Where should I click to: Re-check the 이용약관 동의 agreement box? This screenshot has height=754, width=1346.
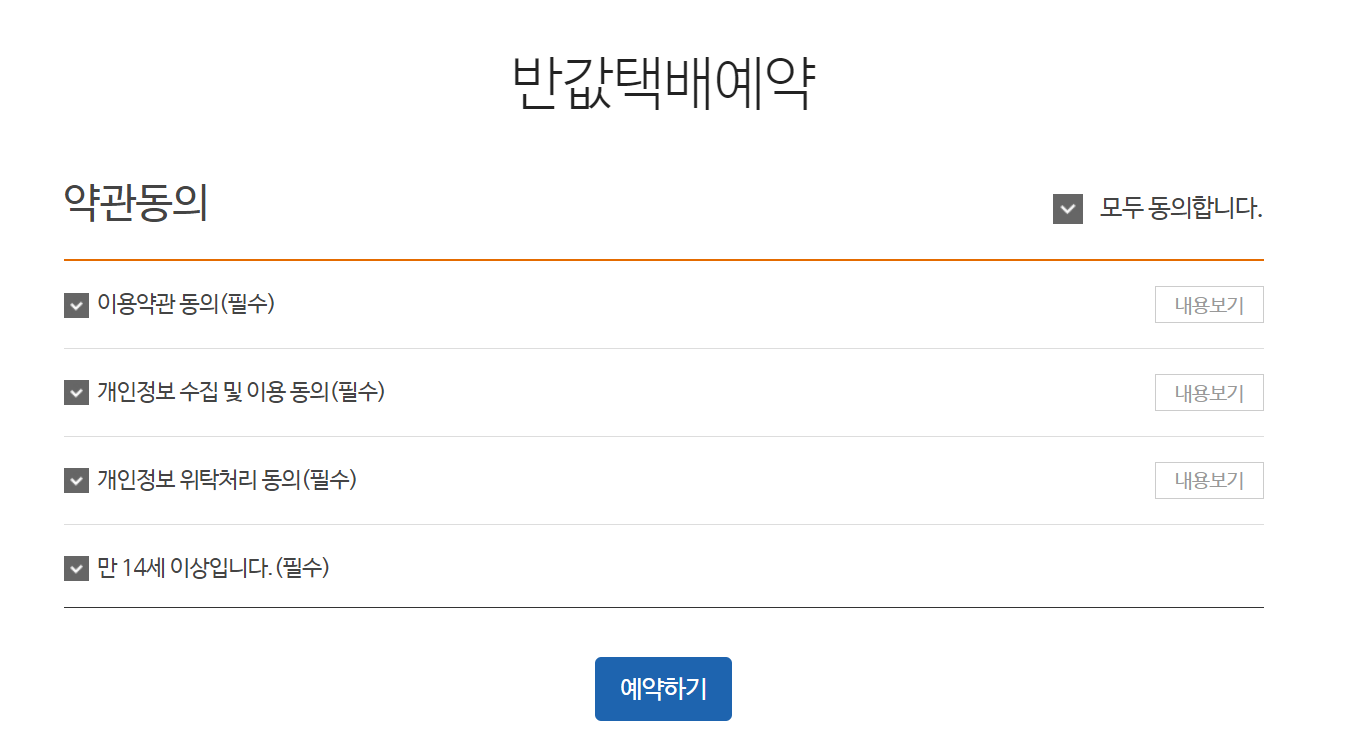[75, 305]
